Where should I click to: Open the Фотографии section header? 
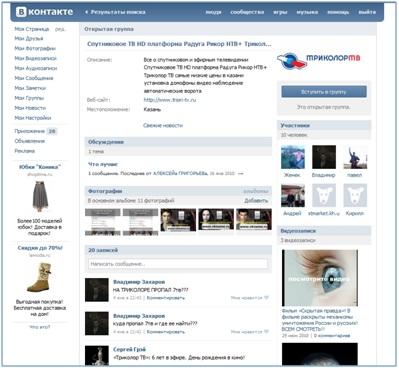[105, 191]
